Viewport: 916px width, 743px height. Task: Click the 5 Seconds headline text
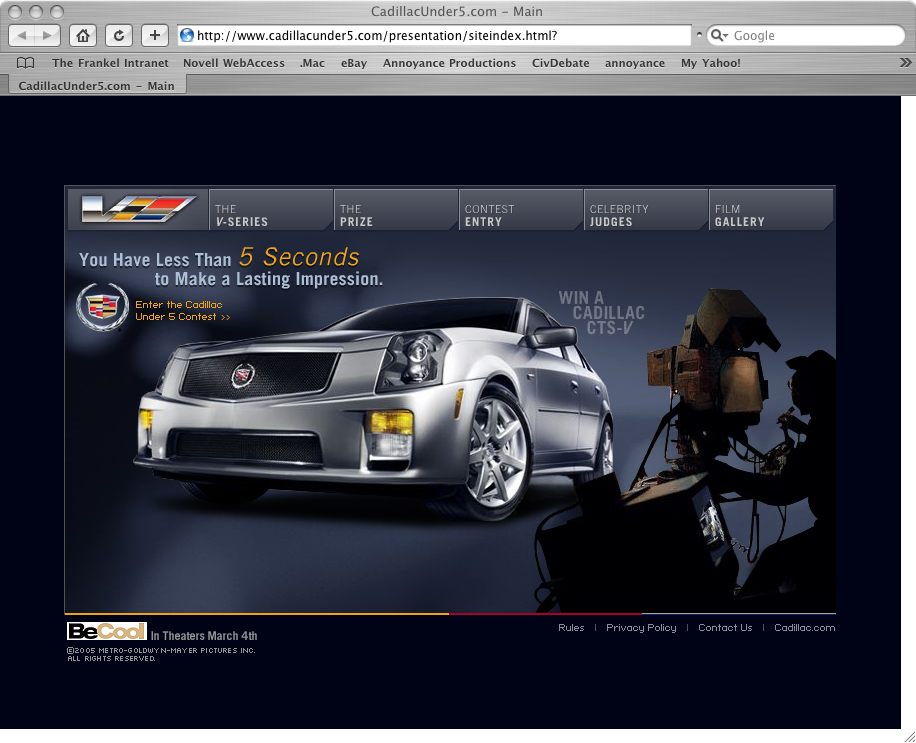pos(299,257)
